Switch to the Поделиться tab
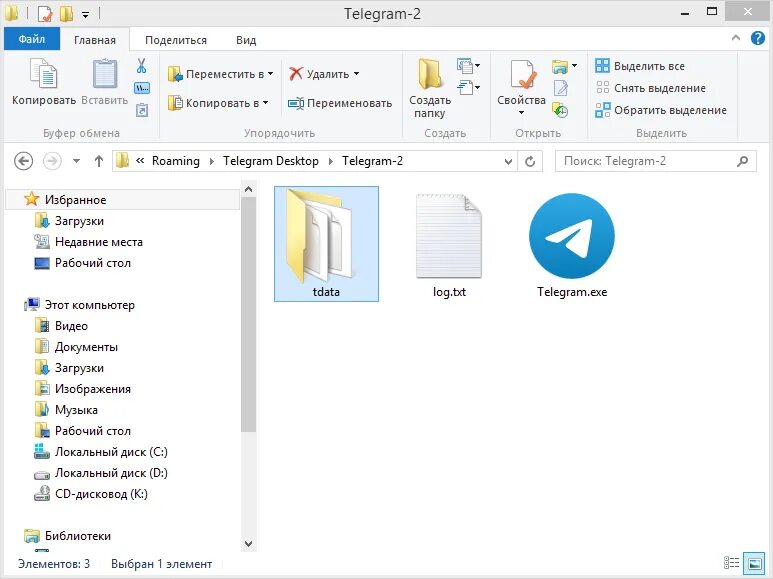 [176, 40]
